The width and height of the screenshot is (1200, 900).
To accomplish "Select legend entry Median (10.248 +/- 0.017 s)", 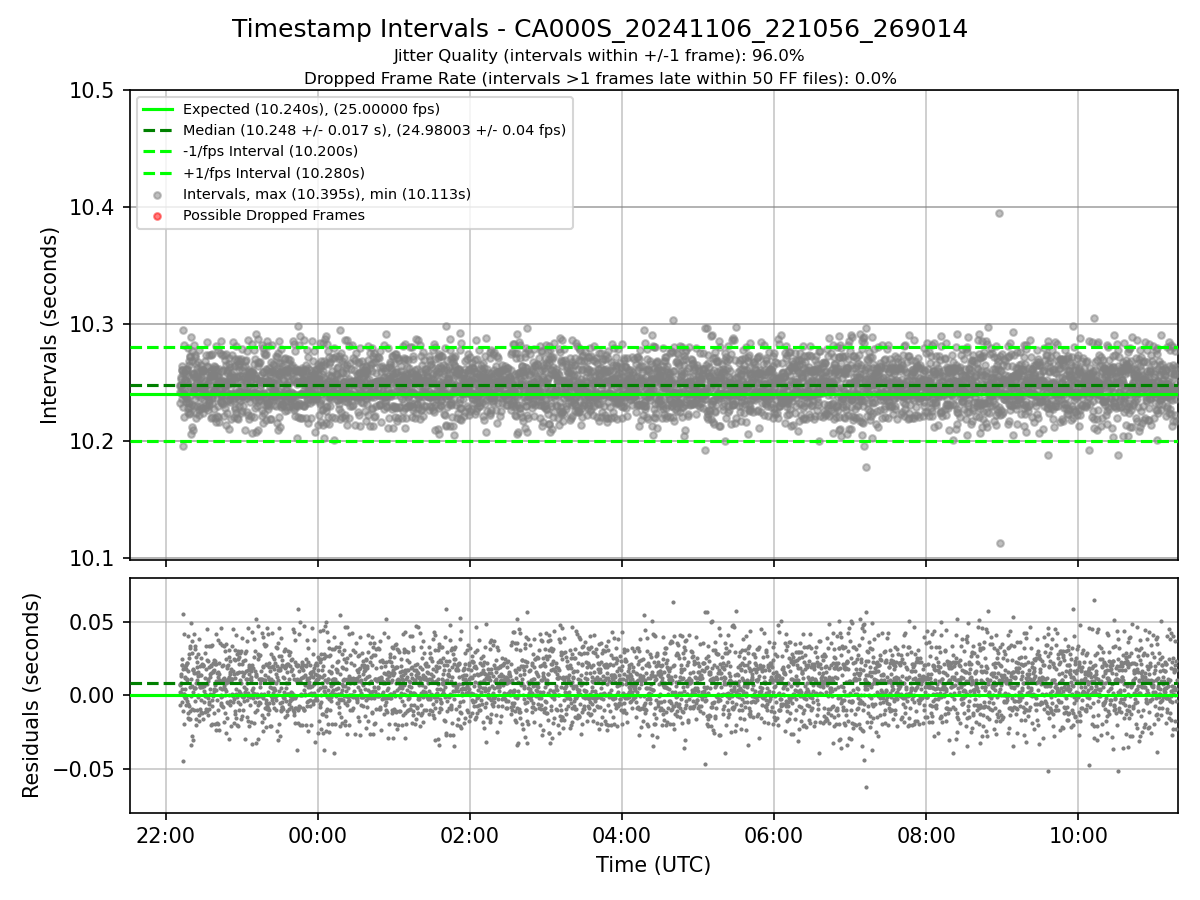I will (374, 130).
